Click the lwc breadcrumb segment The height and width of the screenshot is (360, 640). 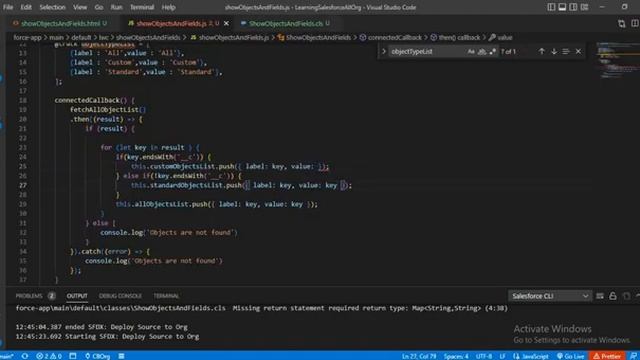(104, 38)
